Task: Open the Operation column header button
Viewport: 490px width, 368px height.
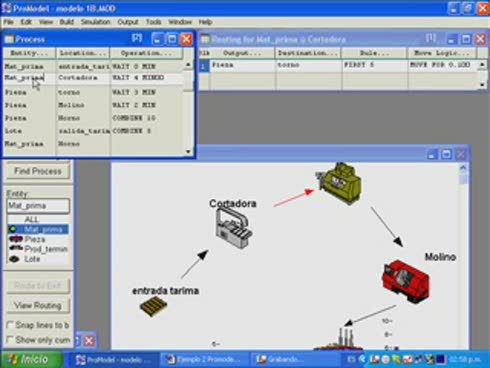Action: click(147, 53)
